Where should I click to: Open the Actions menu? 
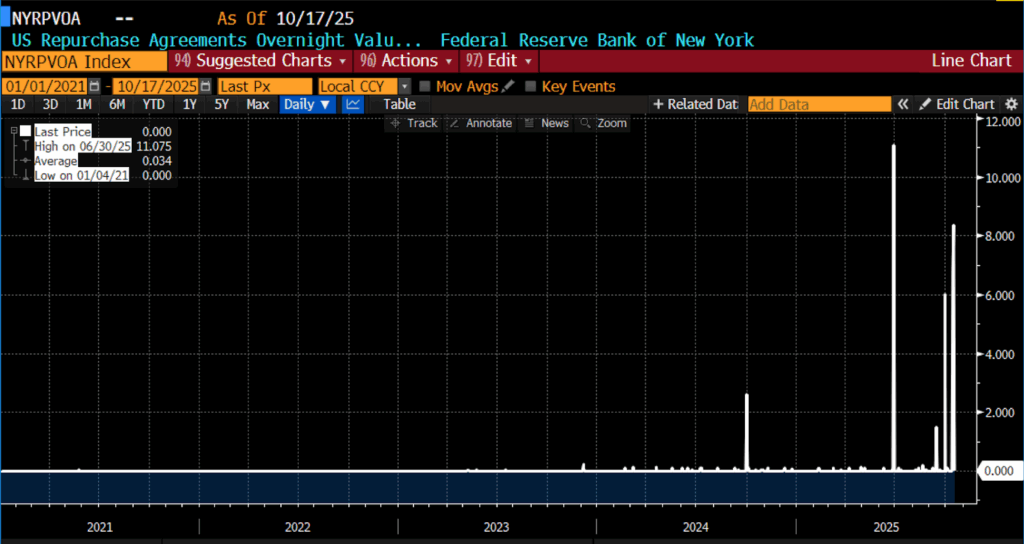click(405, 61)
